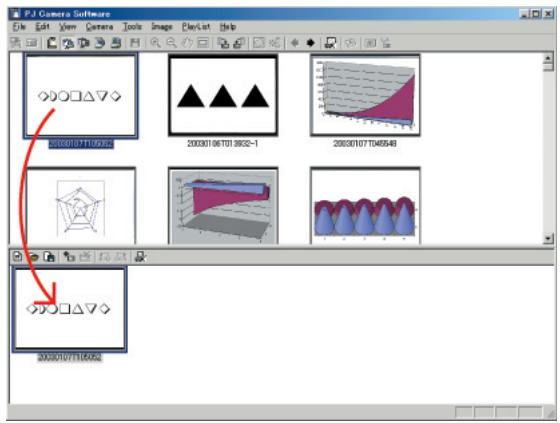Image resolution: width=560 pixels, height=423 pixels.
Task: Select the magenta curve chart thumbnail
Action: coord(365,95)
